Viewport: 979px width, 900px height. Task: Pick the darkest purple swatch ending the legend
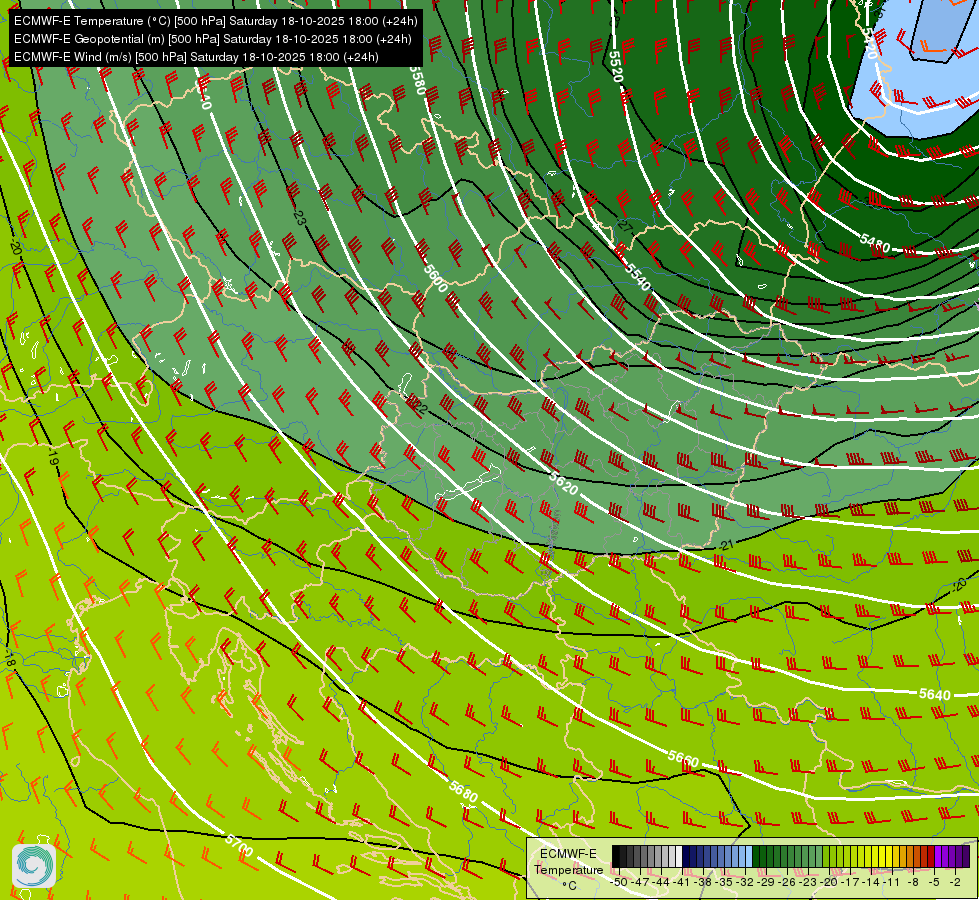tap(967, 856)
